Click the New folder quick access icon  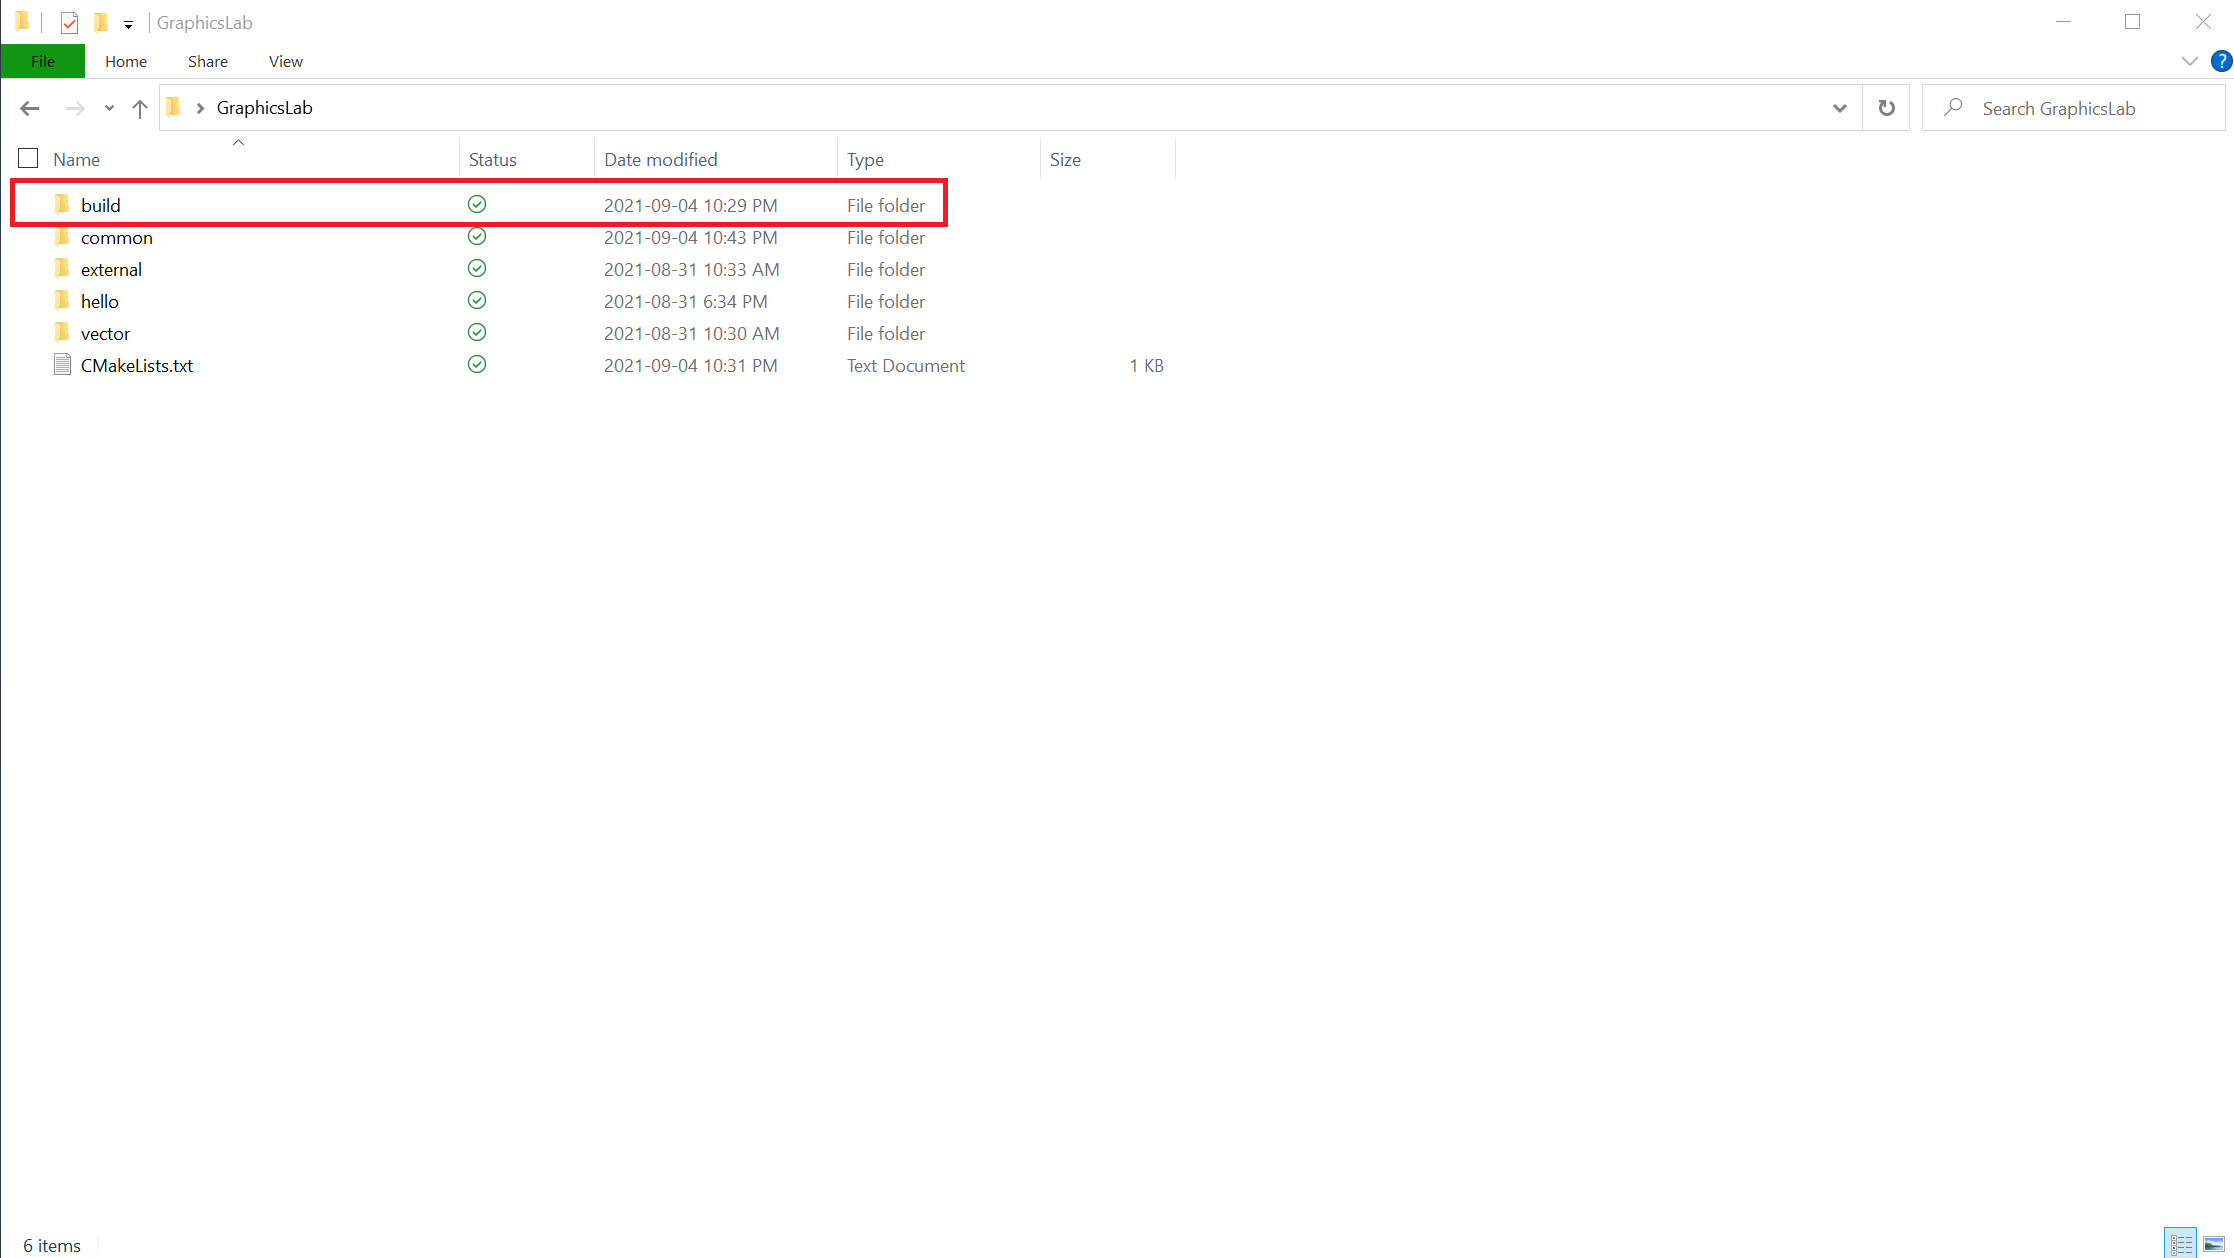tap(101, 22)
